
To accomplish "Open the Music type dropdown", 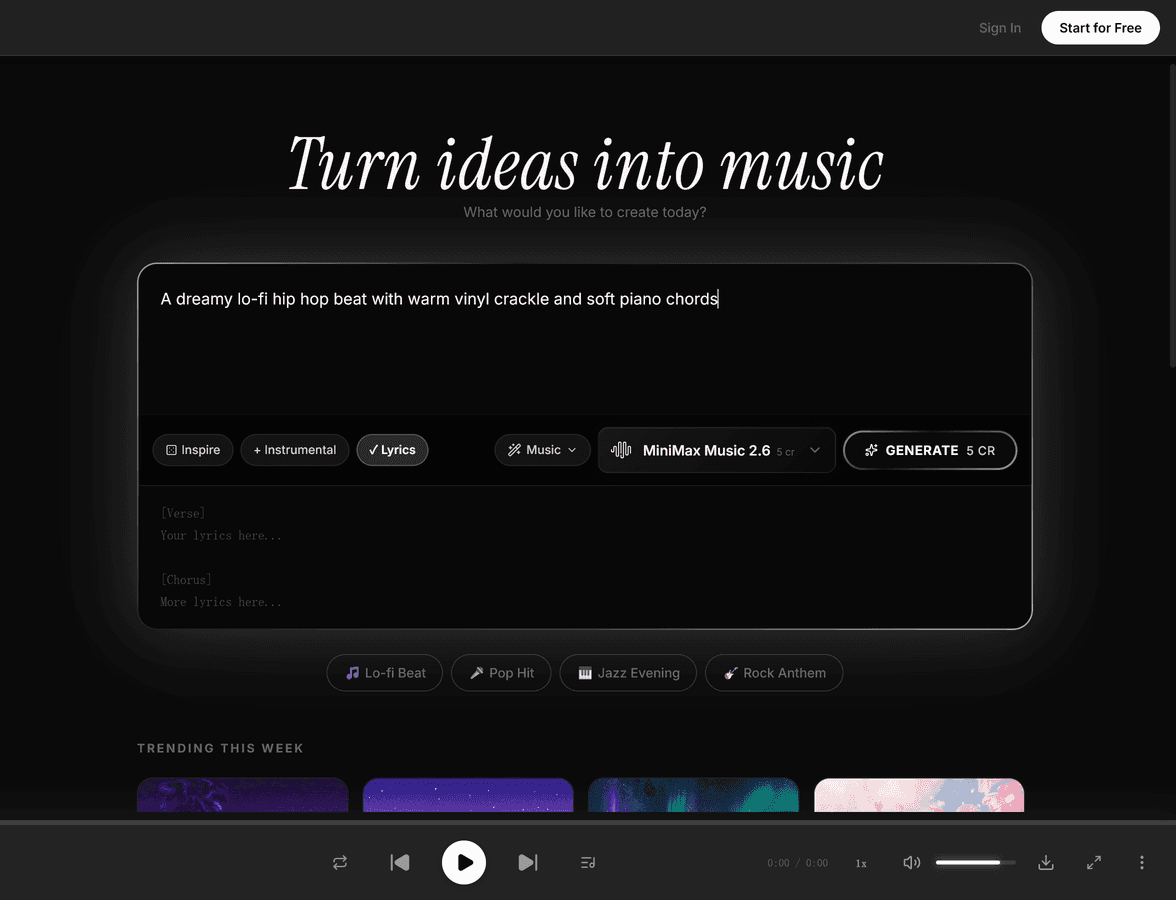I will tap(542, 450).
